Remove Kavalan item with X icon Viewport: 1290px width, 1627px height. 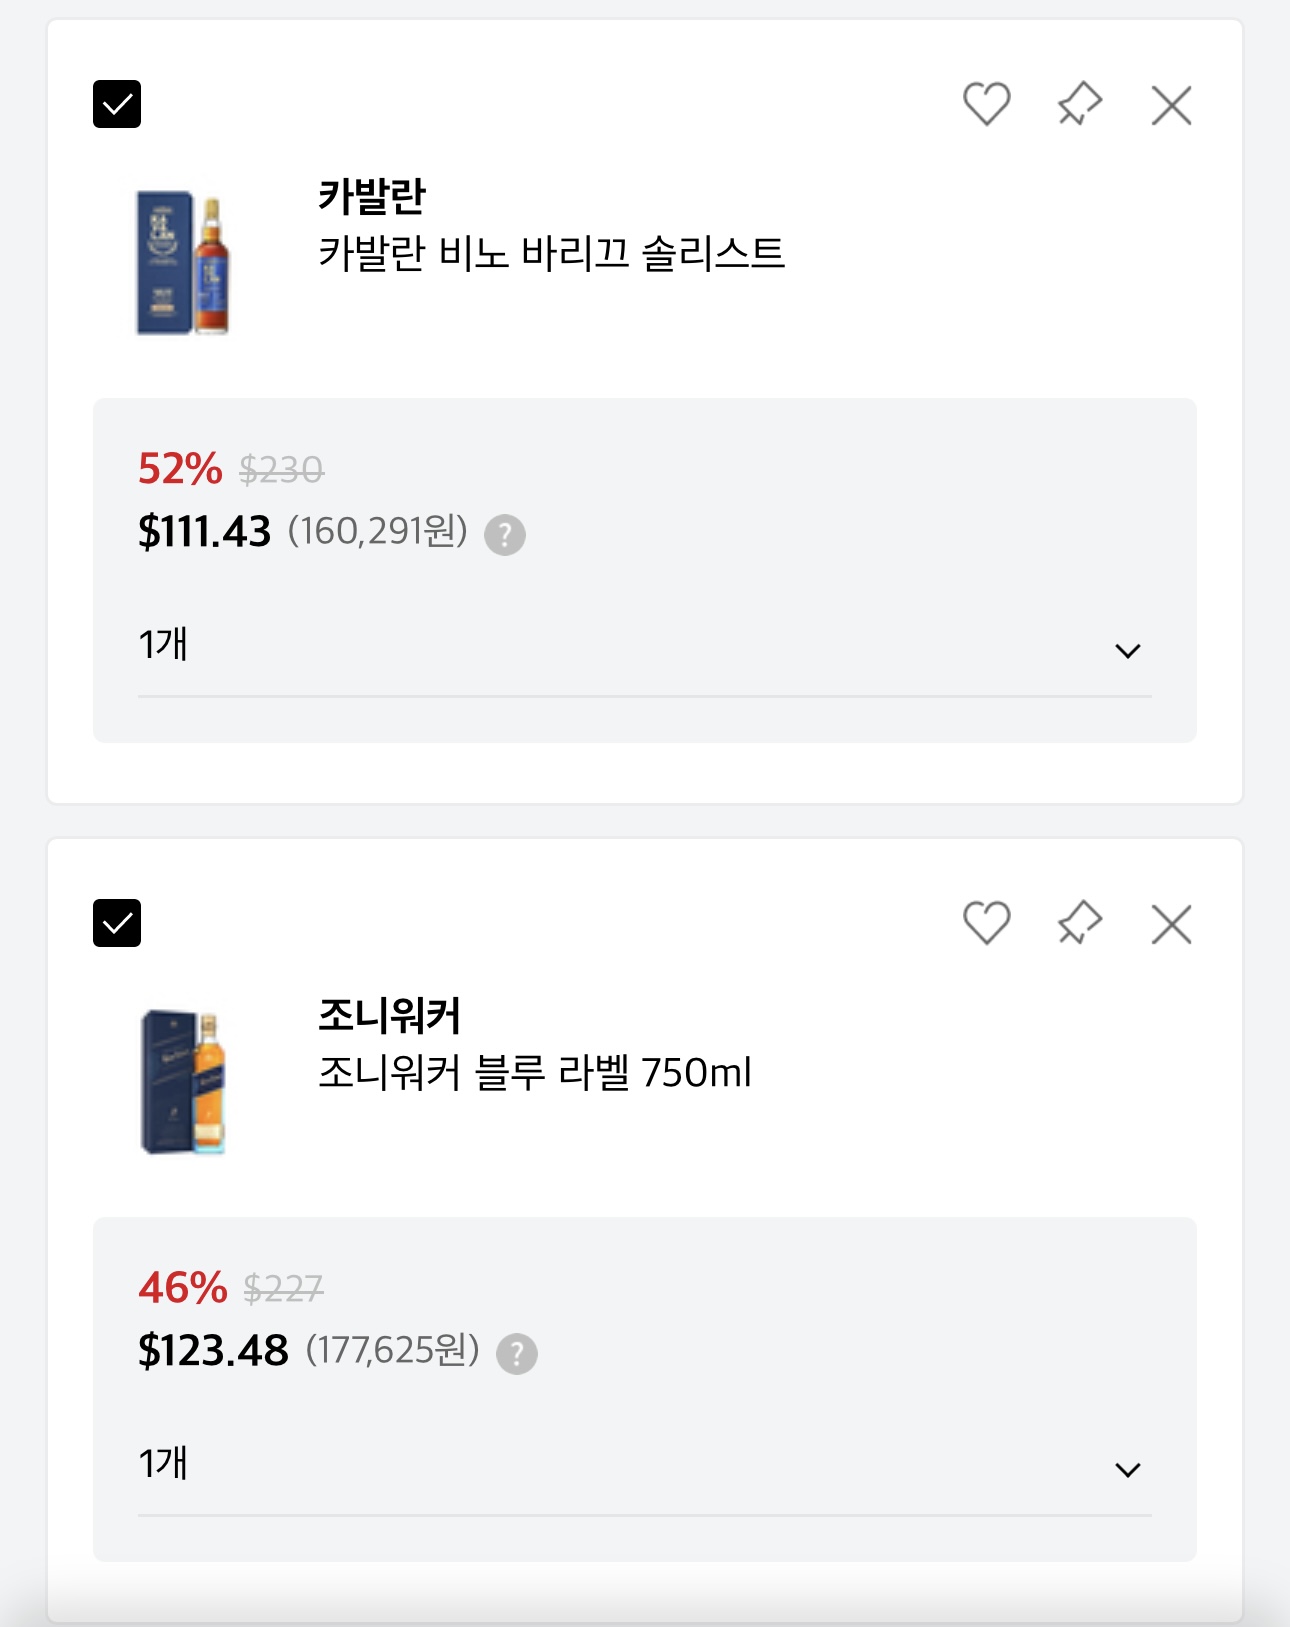tap(1171, 105)
